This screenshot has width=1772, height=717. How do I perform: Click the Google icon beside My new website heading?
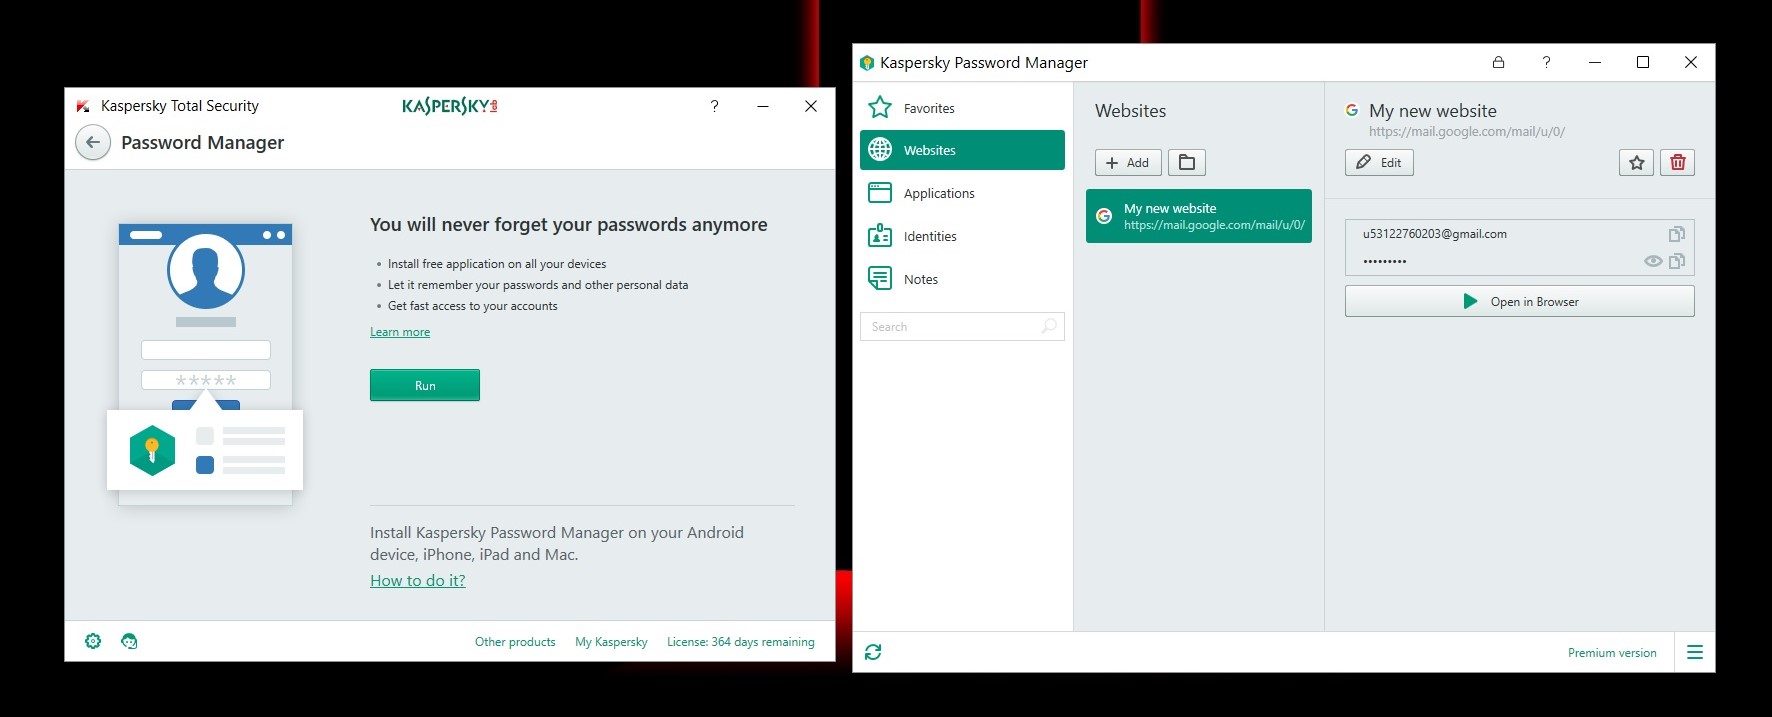pyautogui.click(x=1352, y=110)
